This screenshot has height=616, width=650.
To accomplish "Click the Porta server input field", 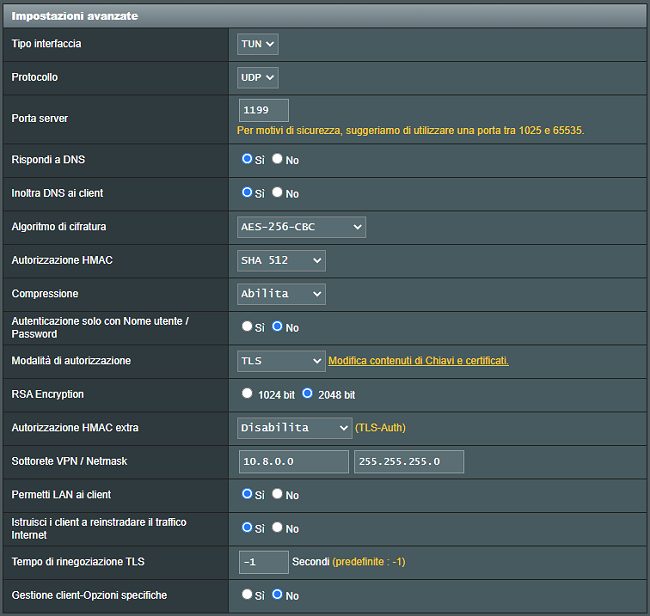I will [x=264, y=110].
